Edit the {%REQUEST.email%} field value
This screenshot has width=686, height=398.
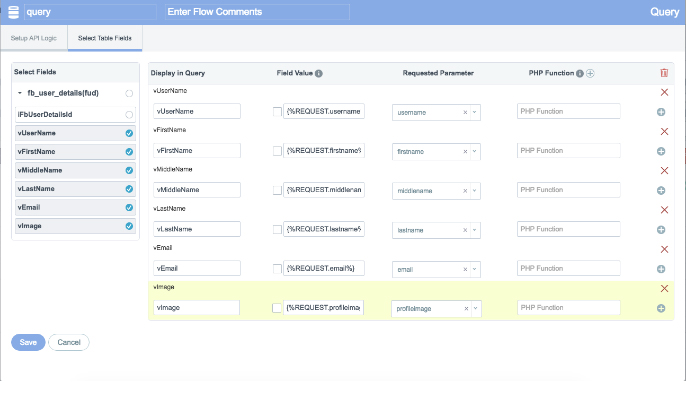click(324, 268)
